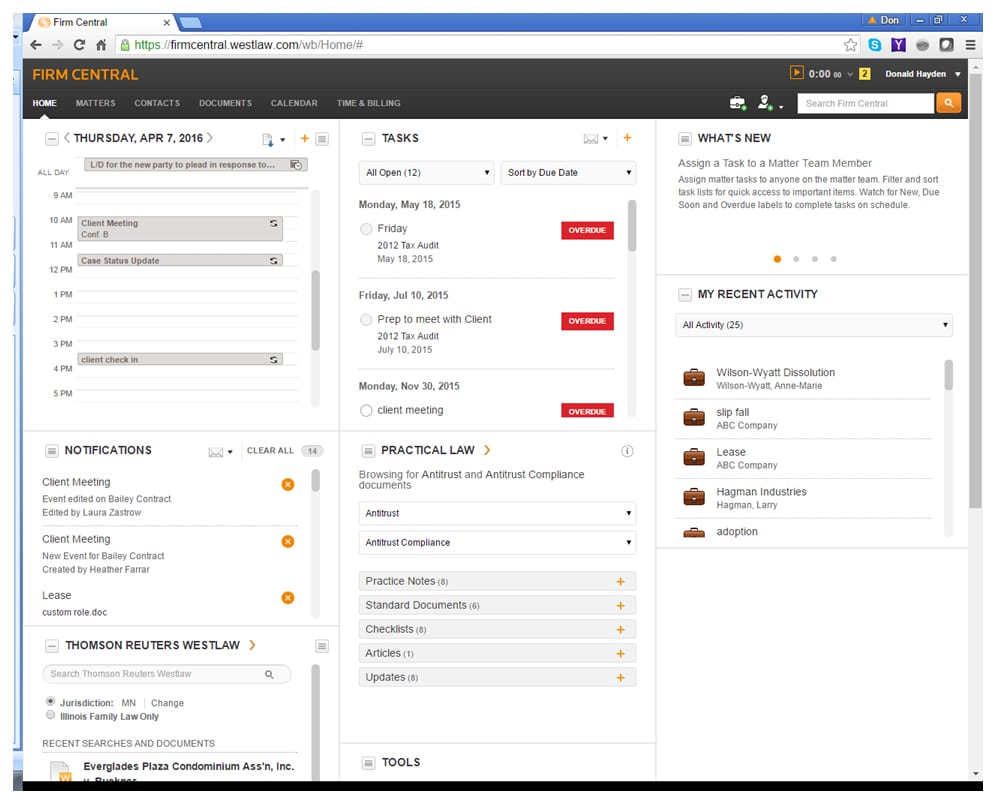Collapse the My Recent Activity widget
This screenshot has width=996, height=804.
point(685,295)
